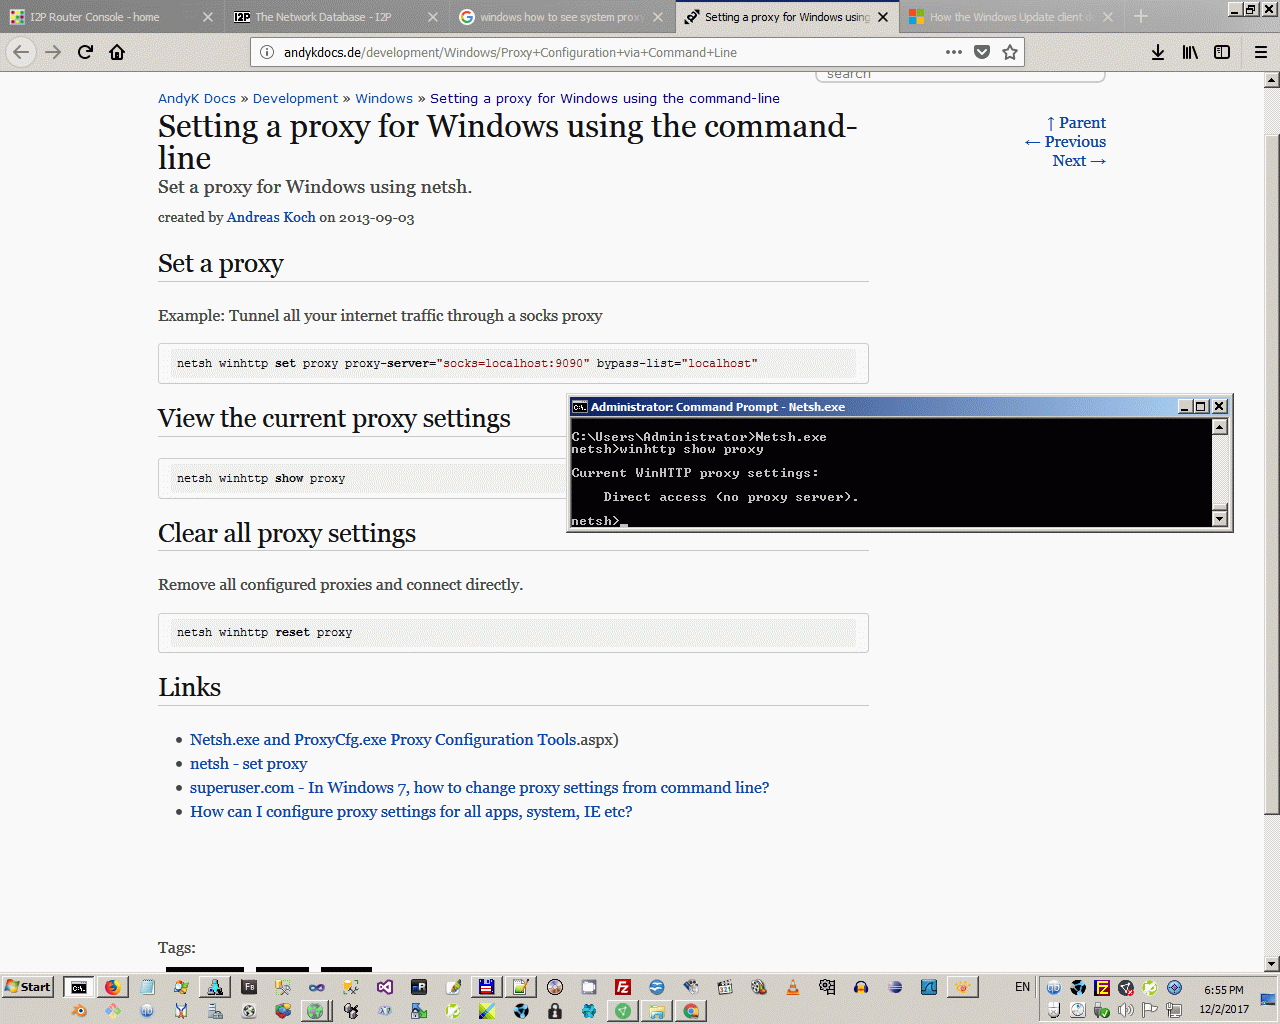Launch Media Player Classic 321 icon
Image resolution: width=1280 pixels, height=1024 pixels.
click(725, 987)
